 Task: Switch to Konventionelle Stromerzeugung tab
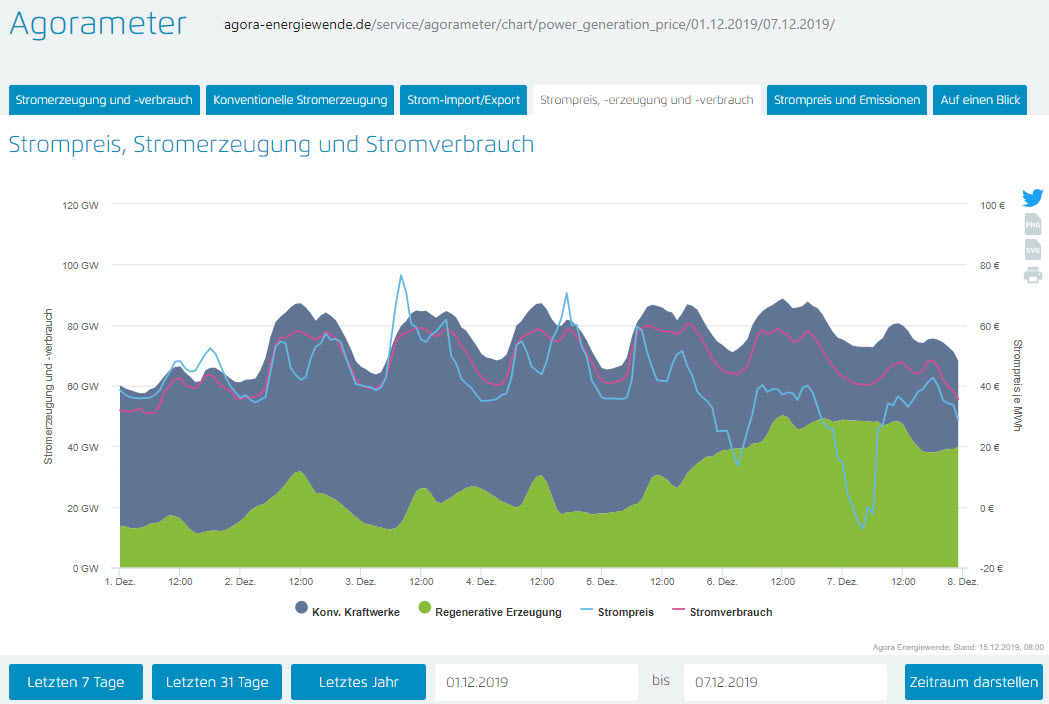coord(300,100)
